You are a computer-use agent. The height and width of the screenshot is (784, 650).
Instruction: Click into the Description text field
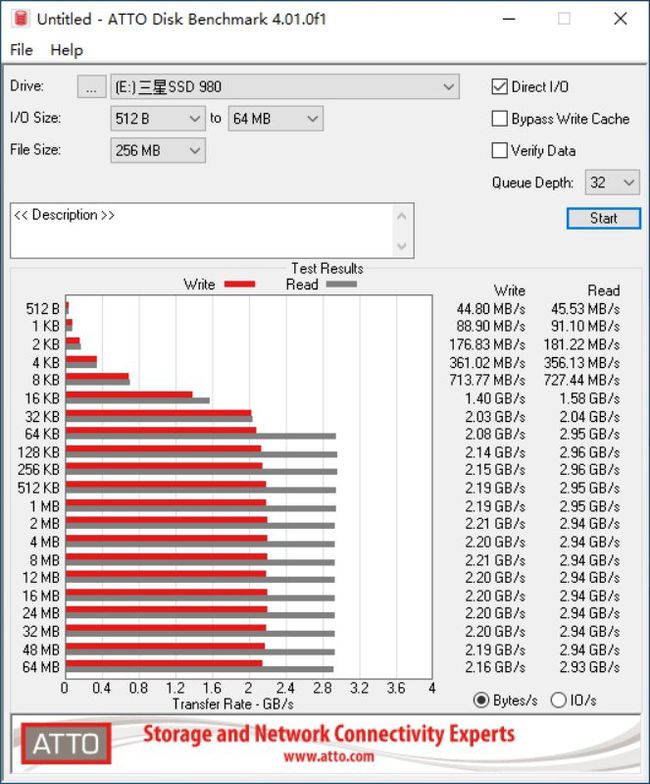click(x=202, y=230)
